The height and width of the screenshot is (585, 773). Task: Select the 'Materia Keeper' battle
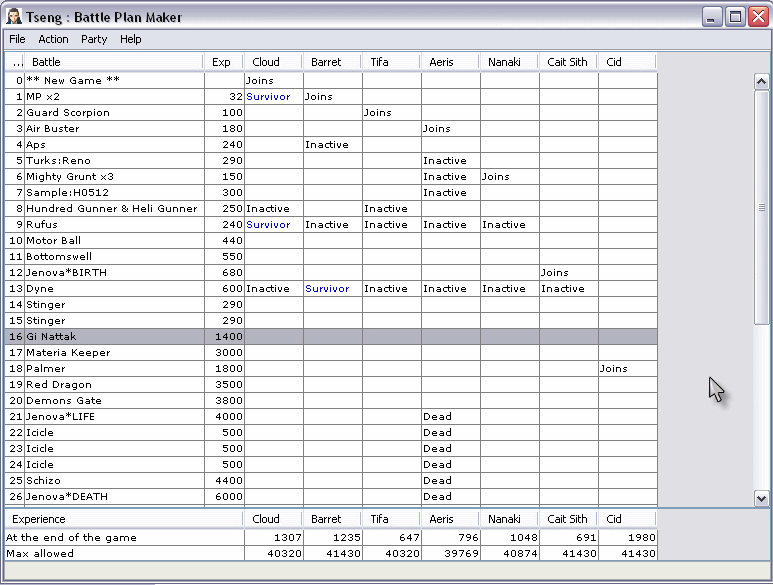pos(331,353)
